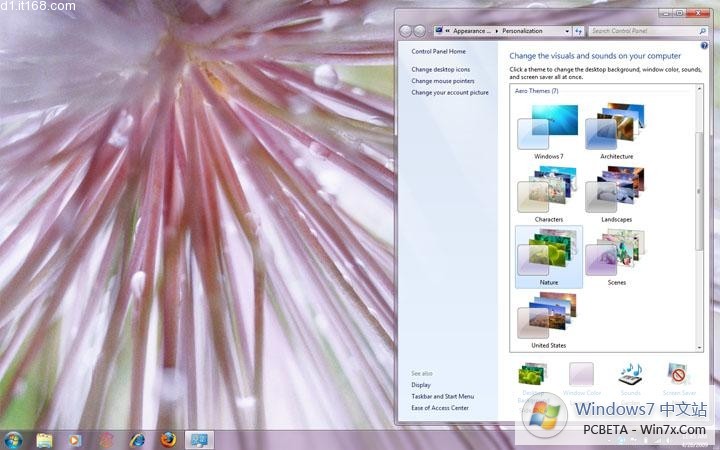This screenshot has width=720, height=450.
Task: Launch Firefox from taskbar
Action: click(x=169, y=440)
